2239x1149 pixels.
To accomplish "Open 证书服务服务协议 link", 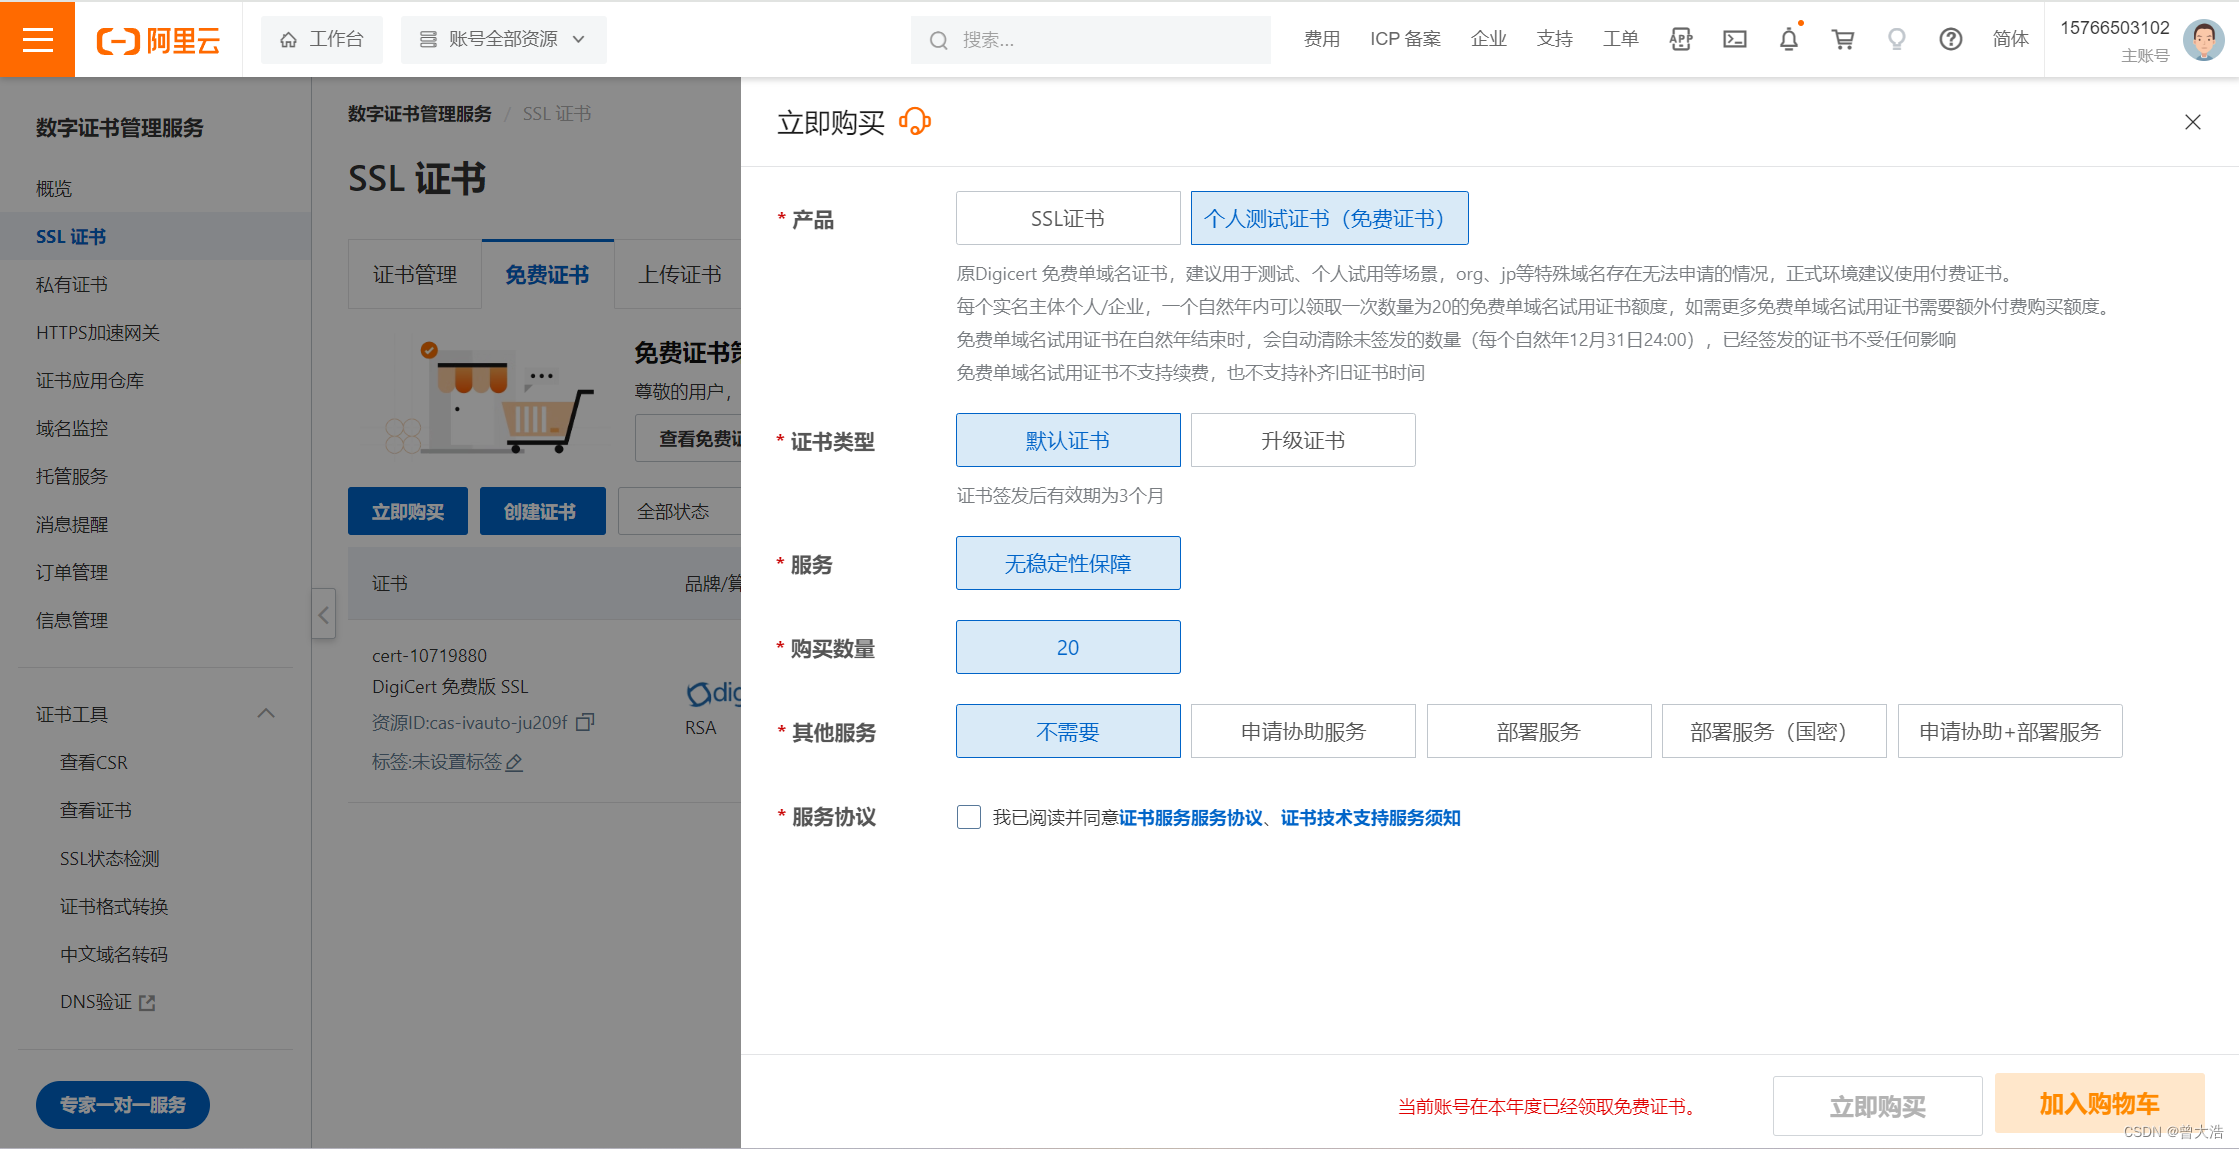I will 1191,818.
